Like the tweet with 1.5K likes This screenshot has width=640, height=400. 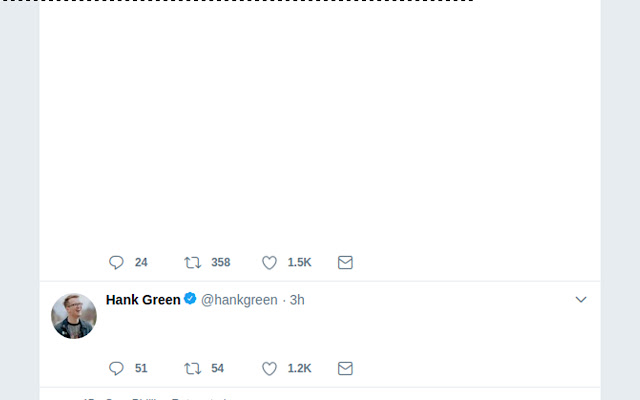pyautogui.click(x=269, y=262)
